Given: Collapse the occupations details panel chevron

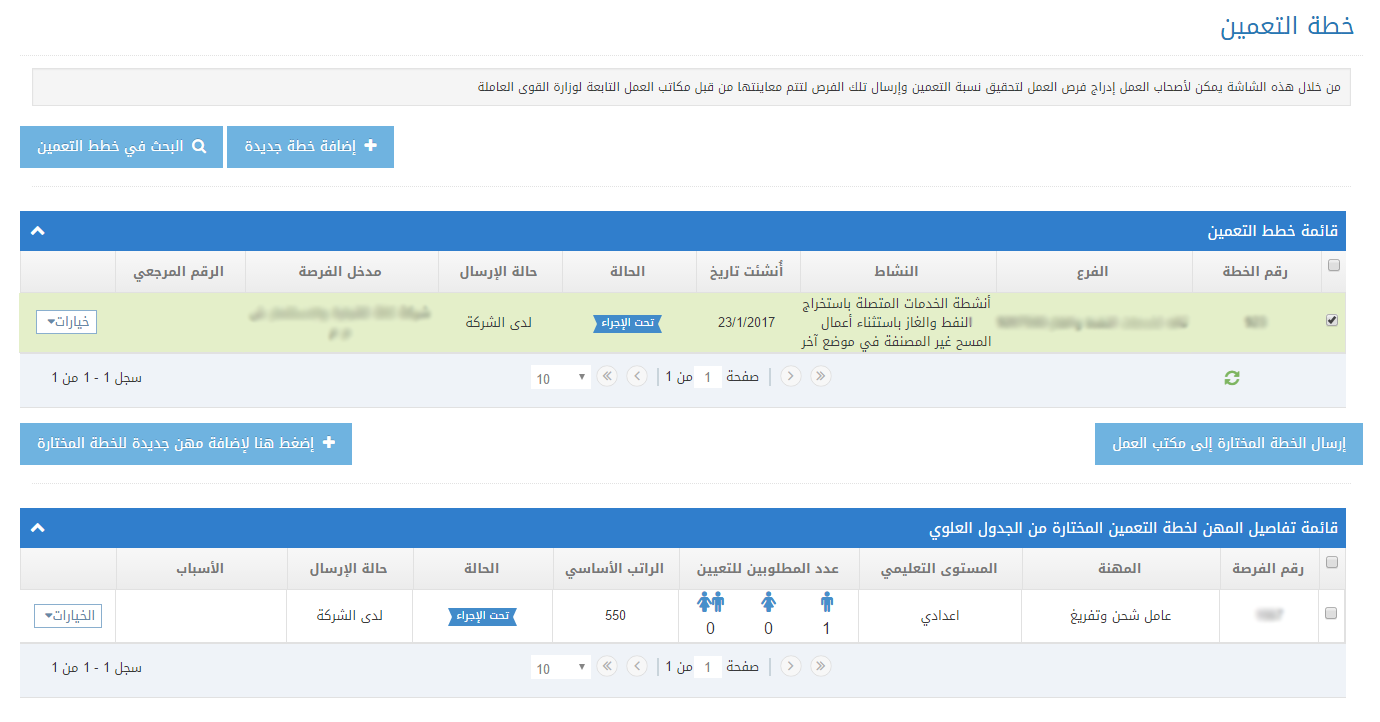Looking at the screenshot, I should pyautogui.click(x=38, y=528).
